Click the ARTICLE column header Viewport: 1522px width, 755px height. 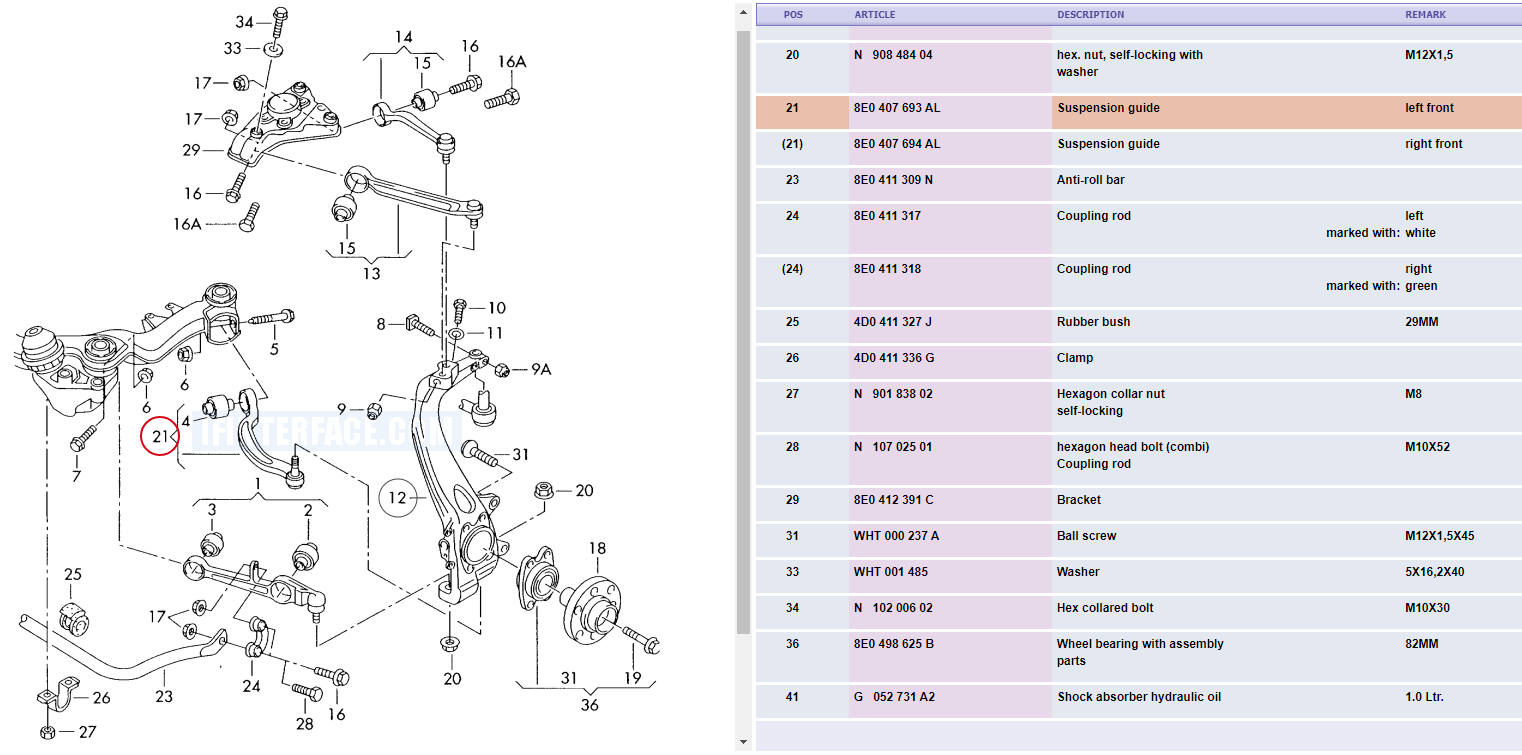click(x=875, y=15)
